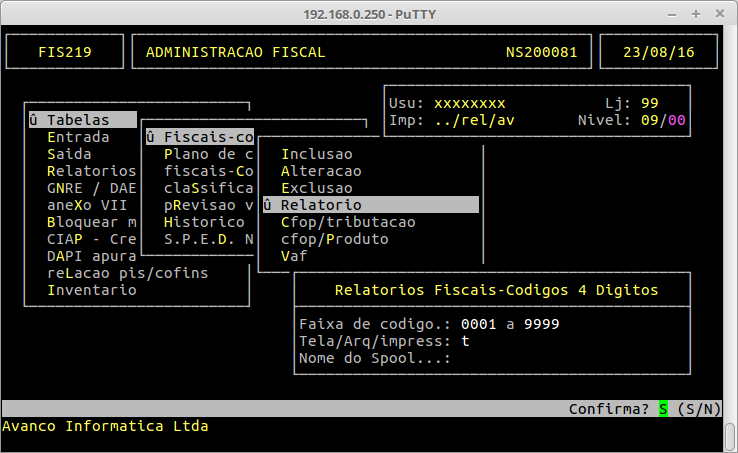Select the Exclusao menu entry
The width and height of the screenshot is (738, 453).
pyautogui.click(x=316, y=188)
